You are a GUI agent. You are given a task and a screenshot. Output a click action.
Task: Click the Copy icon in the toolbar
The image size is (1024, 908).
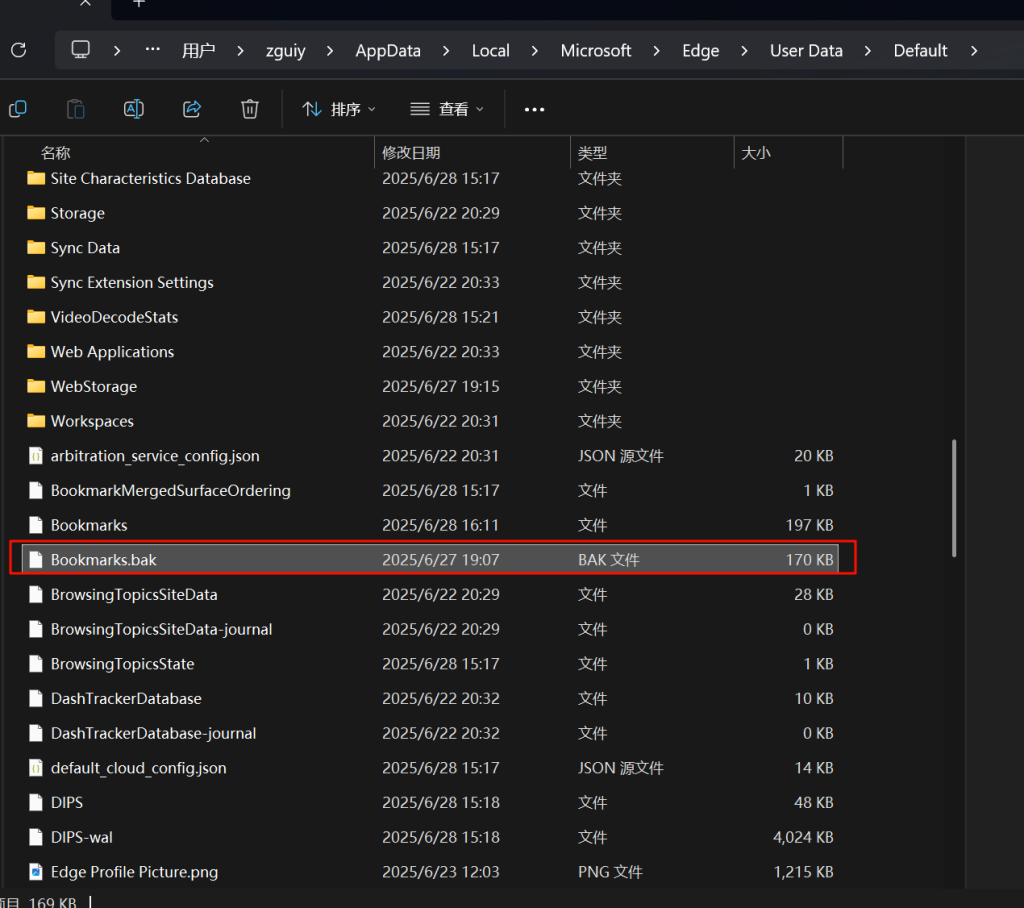(18, 109)
